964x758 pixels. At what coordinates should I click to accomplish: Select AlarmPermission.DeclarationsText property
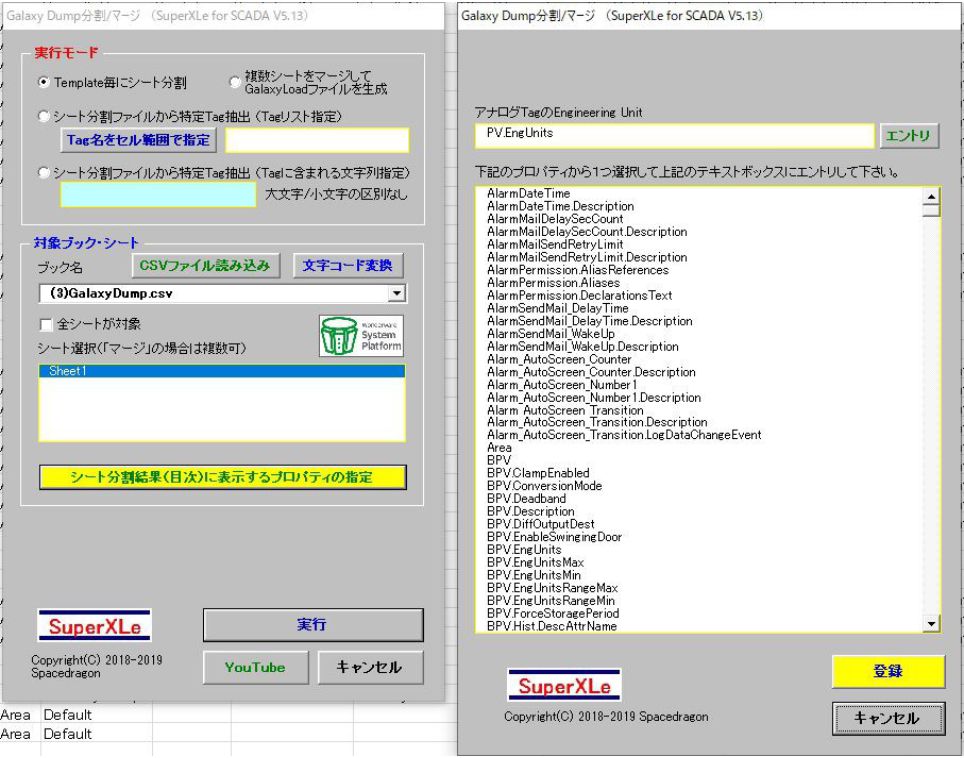click(x=580, y=295)
